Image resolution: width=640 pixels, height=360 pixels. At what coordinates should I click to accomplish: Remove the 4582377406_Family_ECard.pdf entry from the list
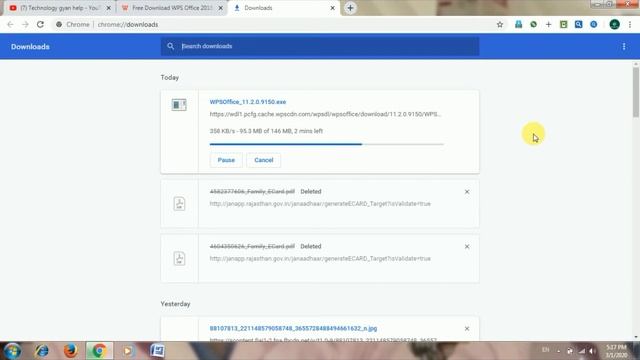[467, 191]
